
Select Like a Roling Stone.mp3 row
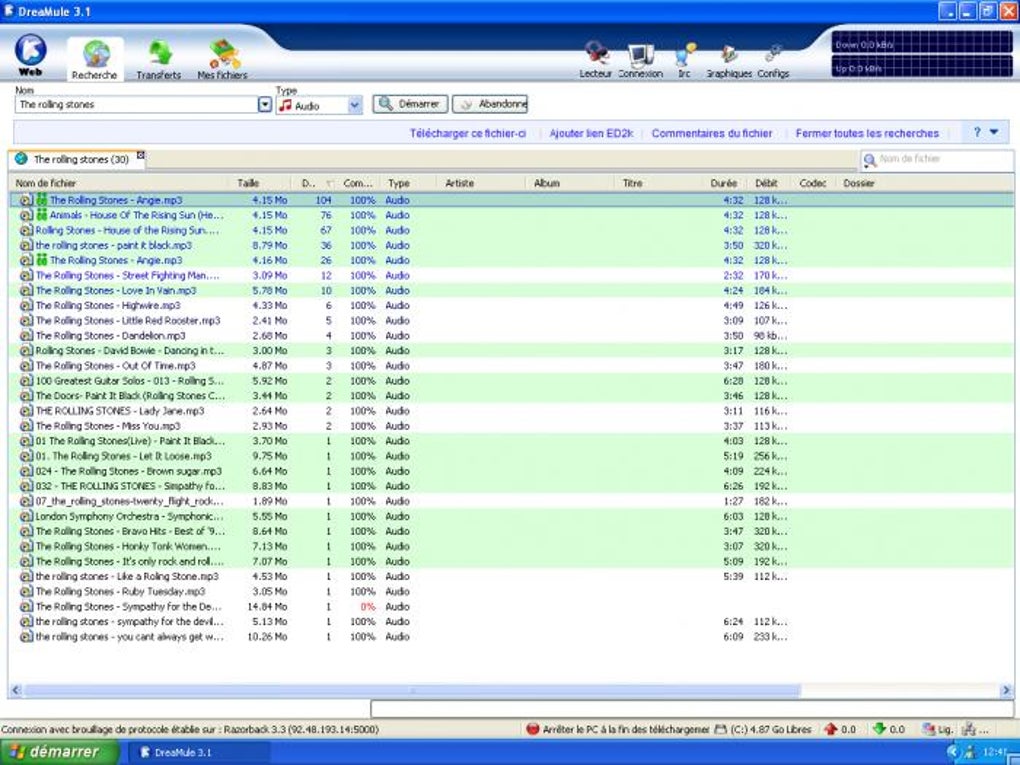[511, 576]
